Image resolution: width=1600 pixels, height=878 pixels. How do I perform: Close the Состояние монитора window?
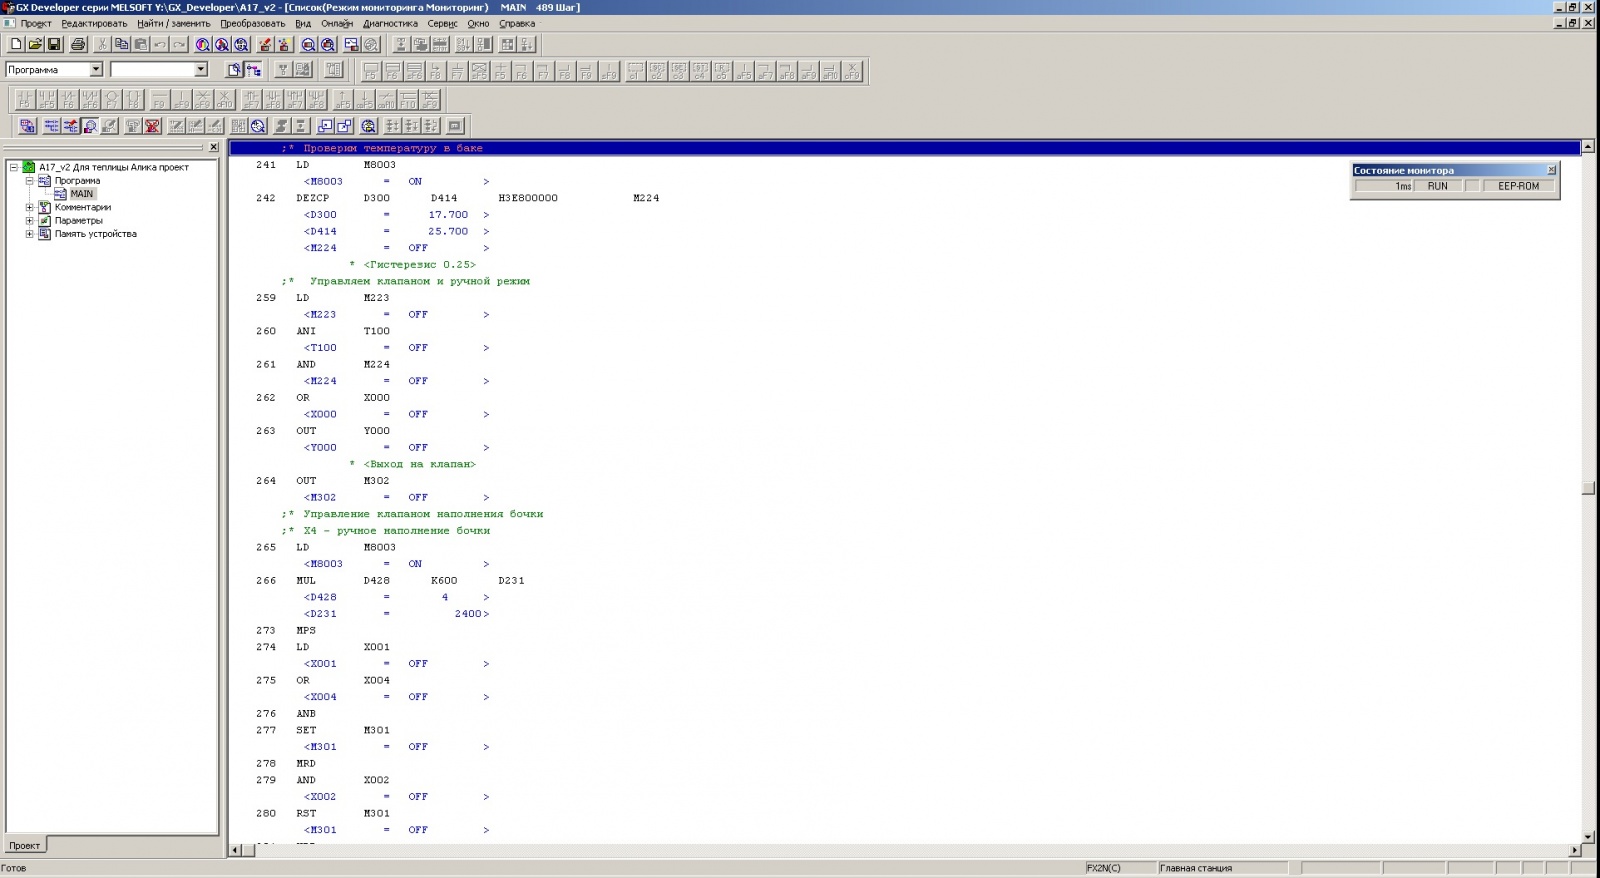pyautogui.click(x=1551, y=170)
